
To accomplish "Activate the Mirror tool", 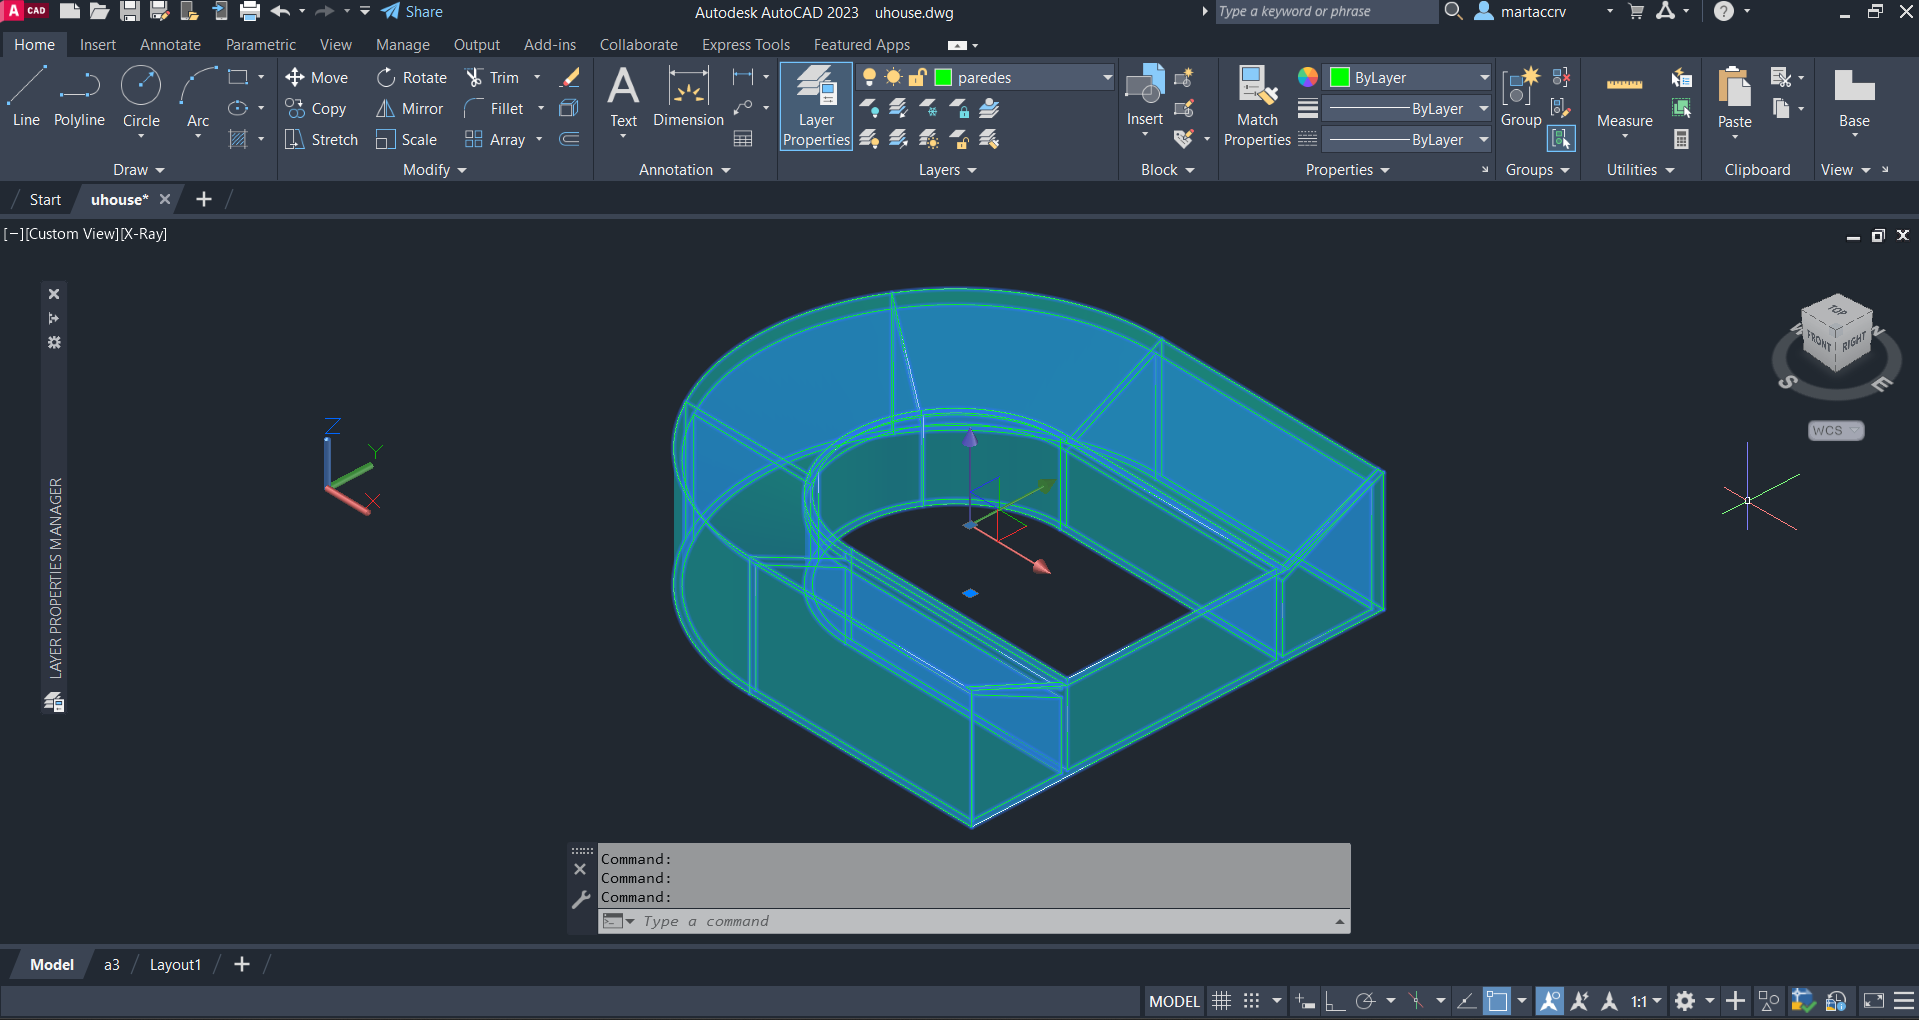I will pyautogui.click(x=409, y=109).
